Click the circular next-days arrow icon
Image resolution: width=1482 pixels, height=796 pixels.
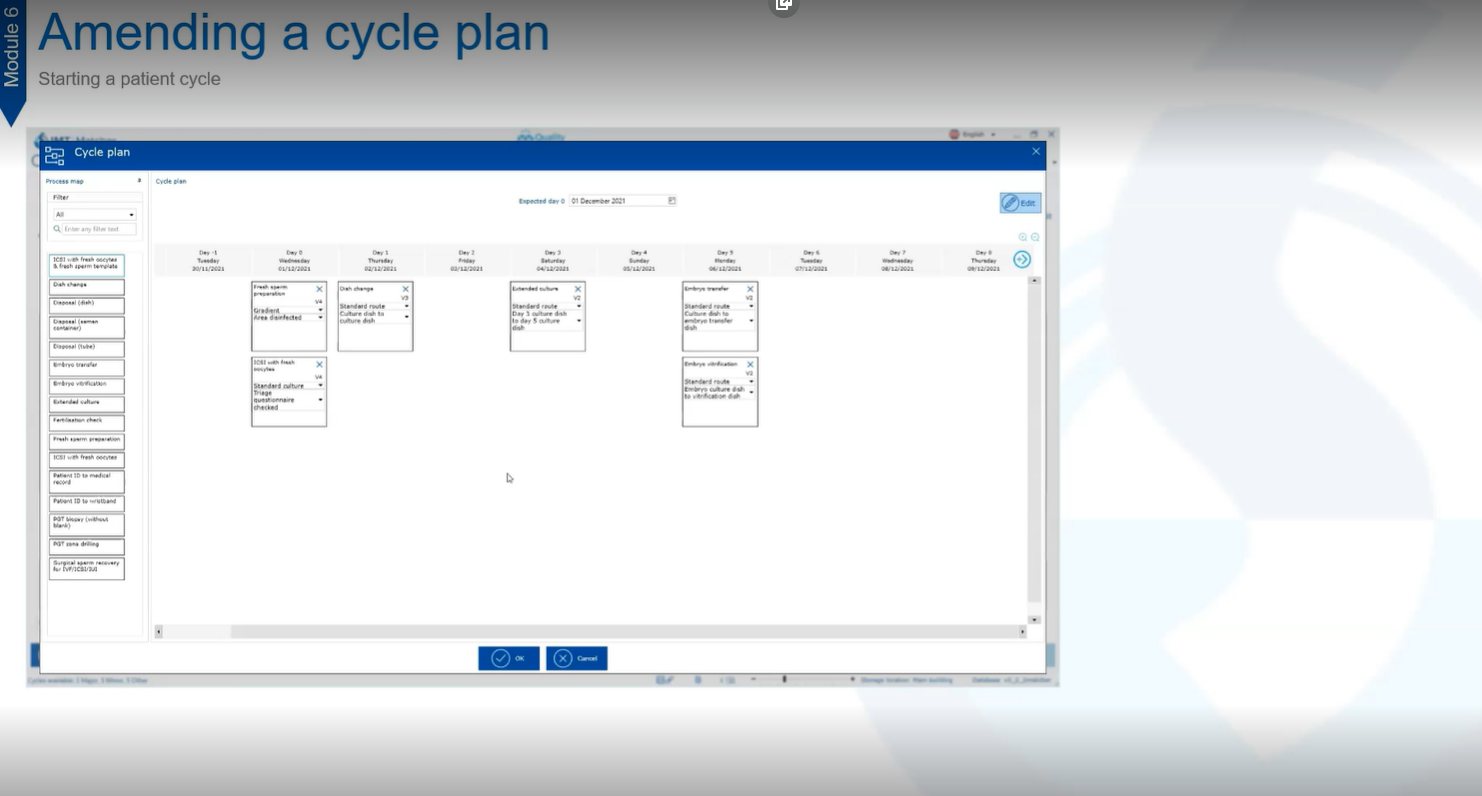[1022, 259]
